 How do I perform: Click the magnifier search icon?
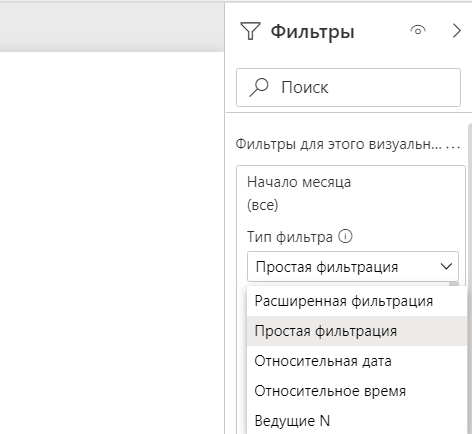[x=259, y=87]
